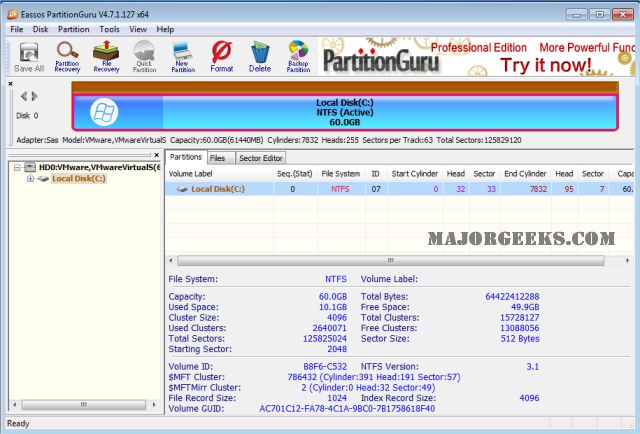This screenshot has height=434, width=640.
Task: Click the Starting Sector value 2048
Action: click(337, 349)
